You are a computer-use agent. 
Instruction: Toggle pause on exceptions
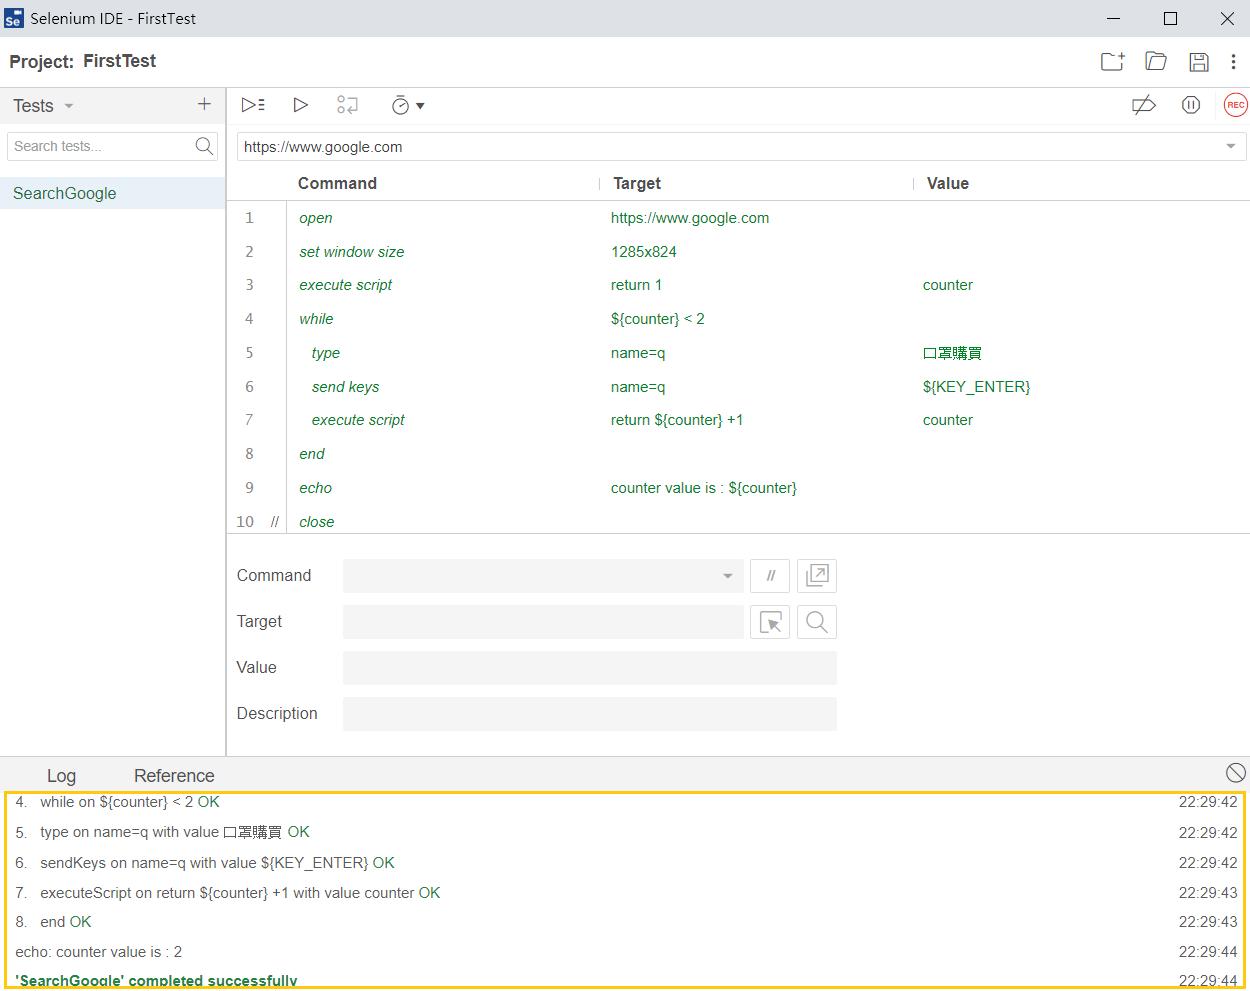pos(1191,105)
